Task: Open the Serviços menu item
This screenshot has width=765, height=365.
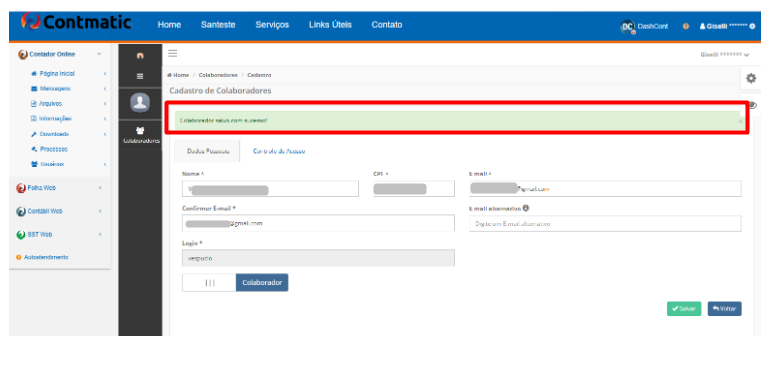Action: coord(272,25)
